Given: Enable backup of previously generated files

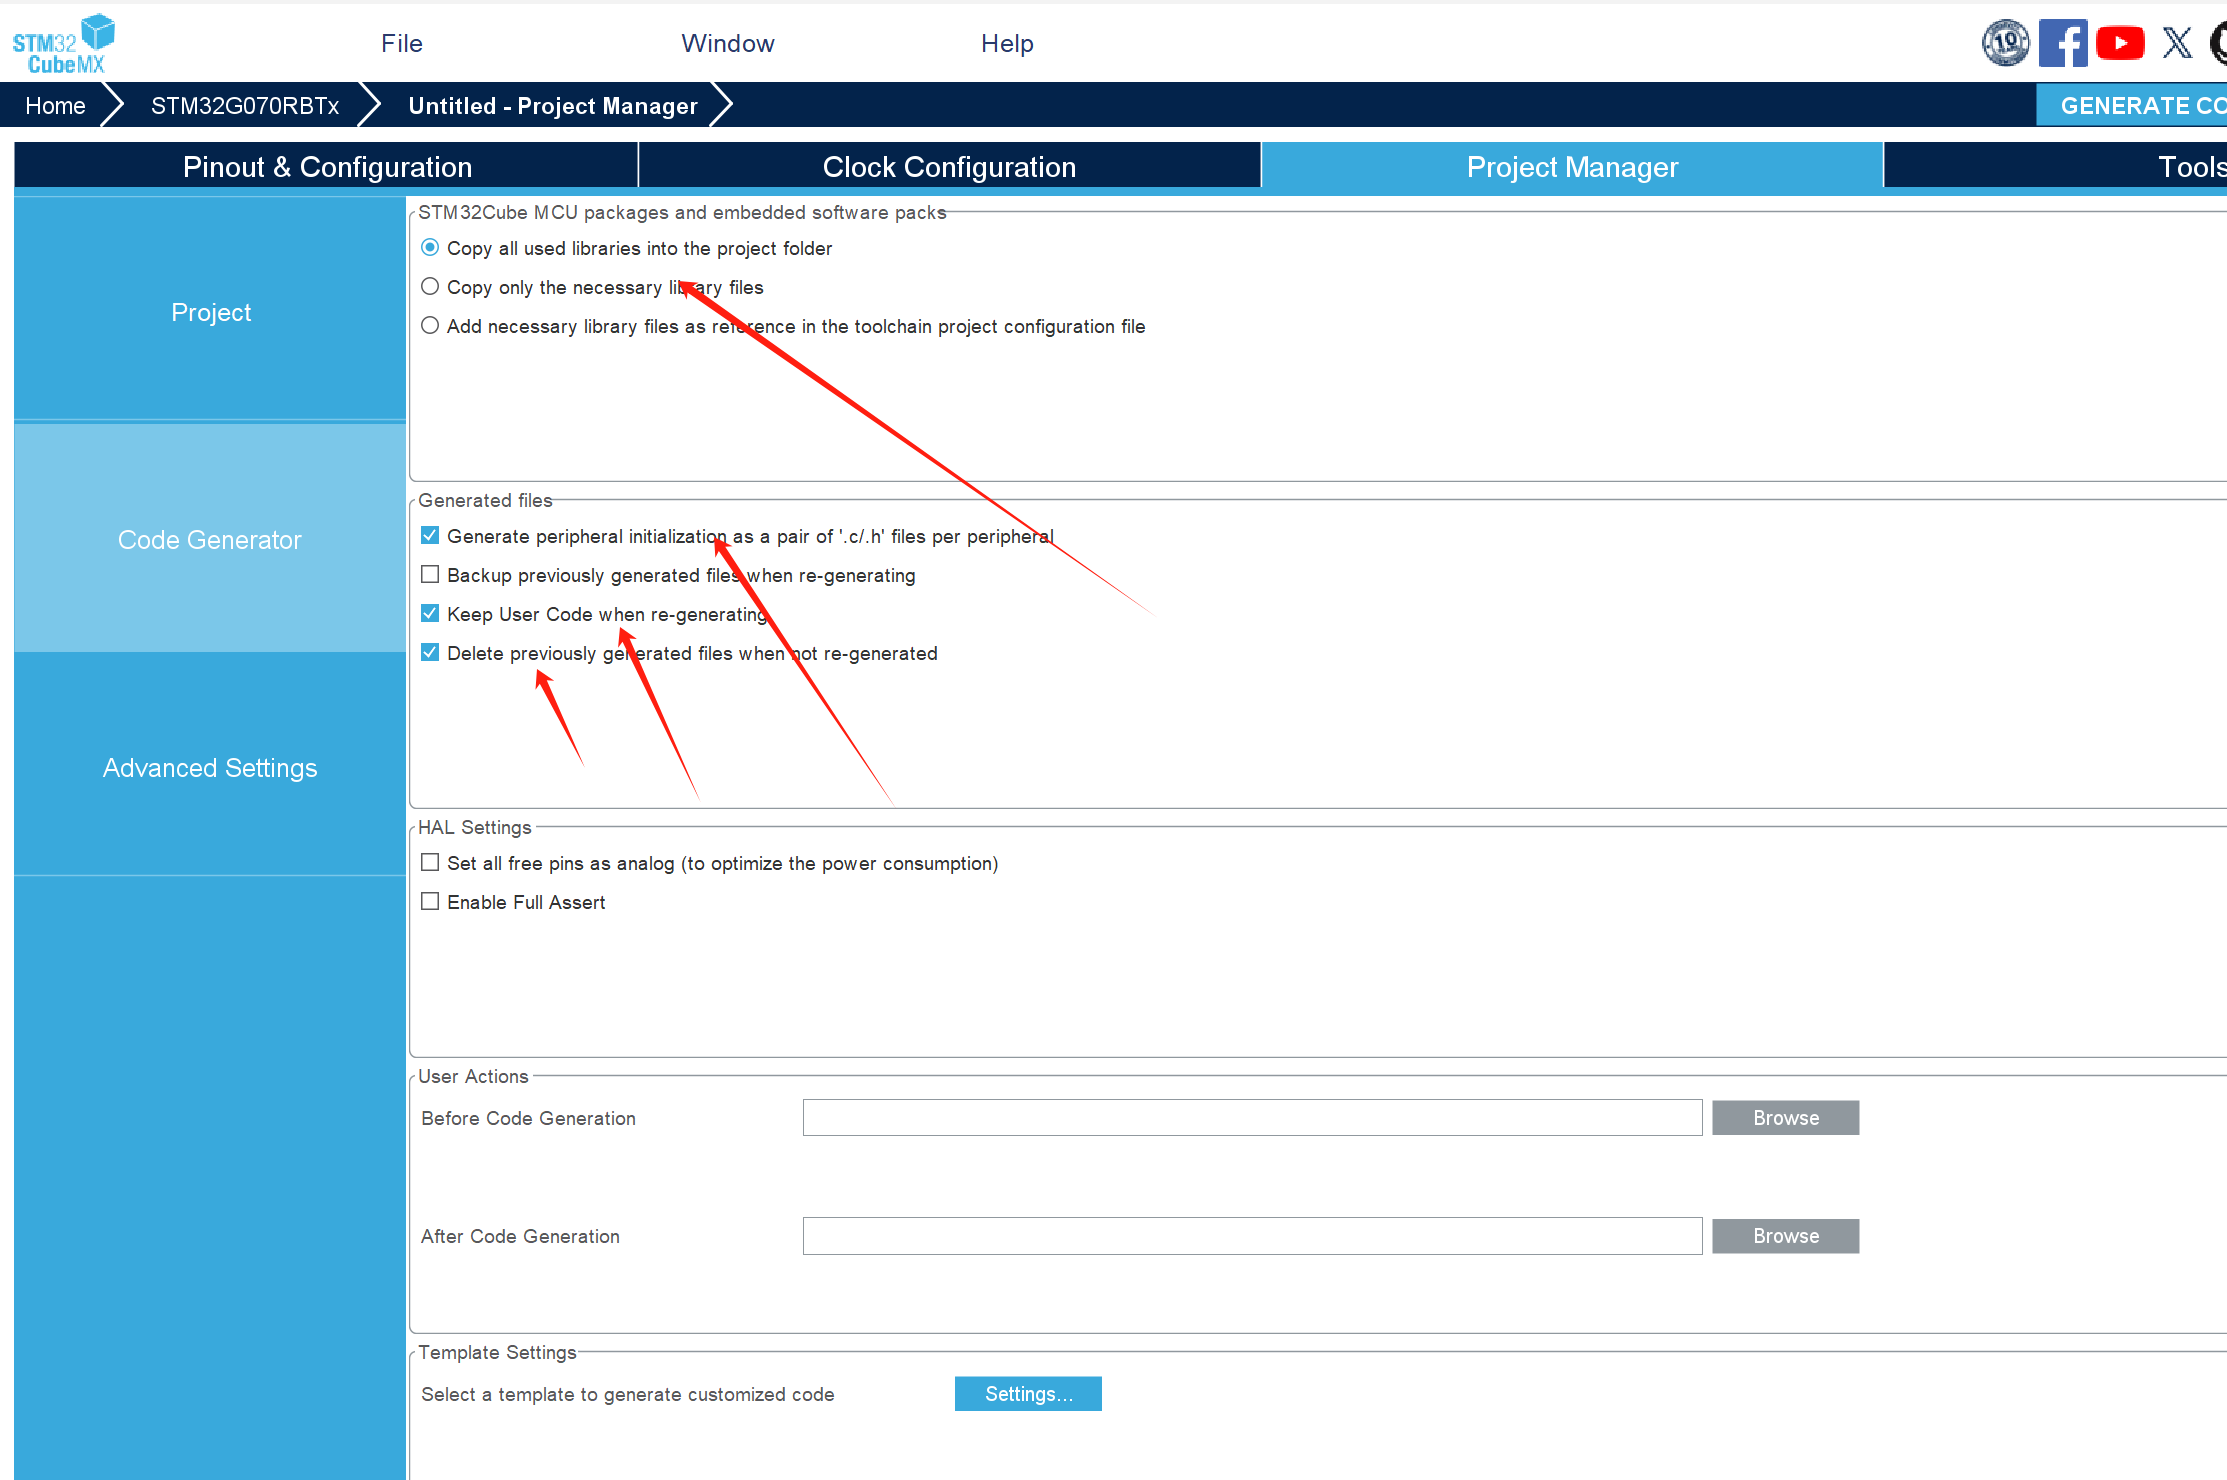Looking at the screenshot, I should tap(430, 575).
